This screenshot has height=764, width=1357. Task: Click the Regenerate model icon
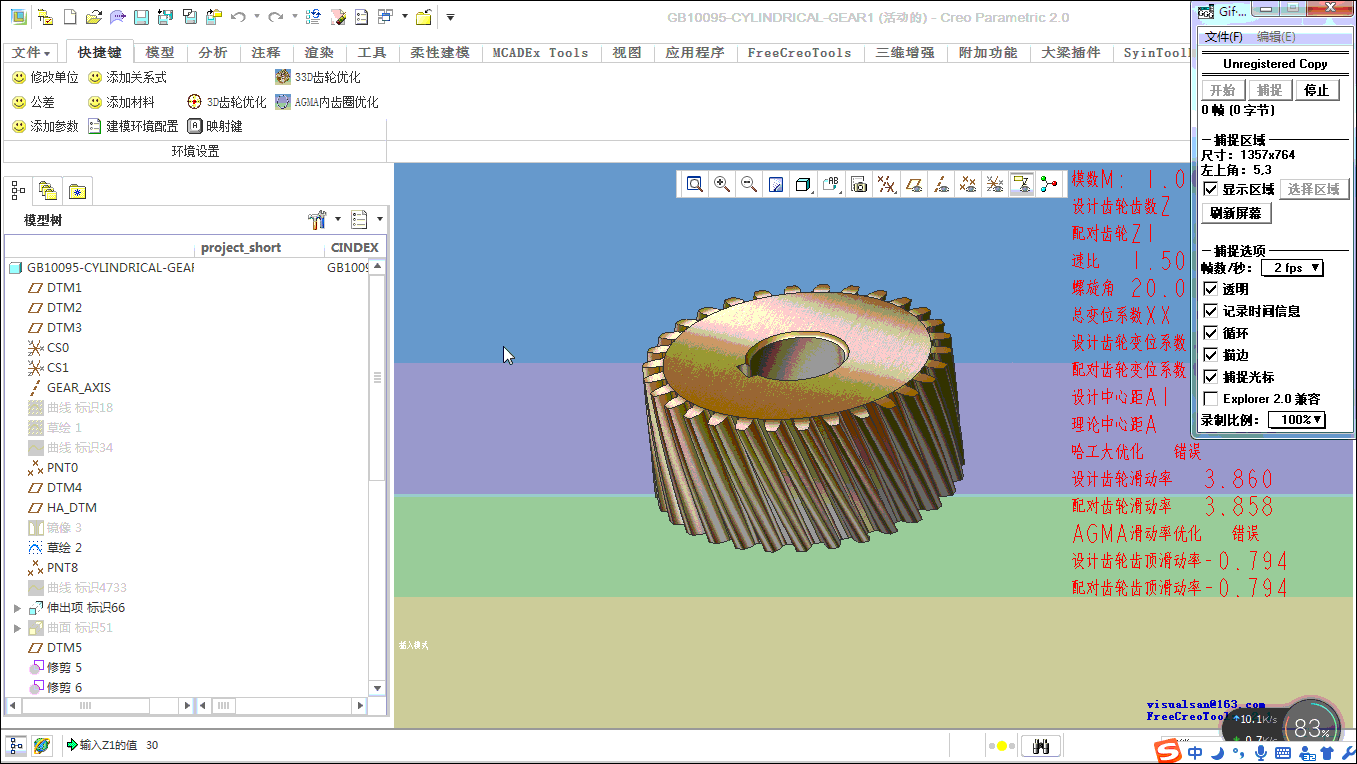313,17
